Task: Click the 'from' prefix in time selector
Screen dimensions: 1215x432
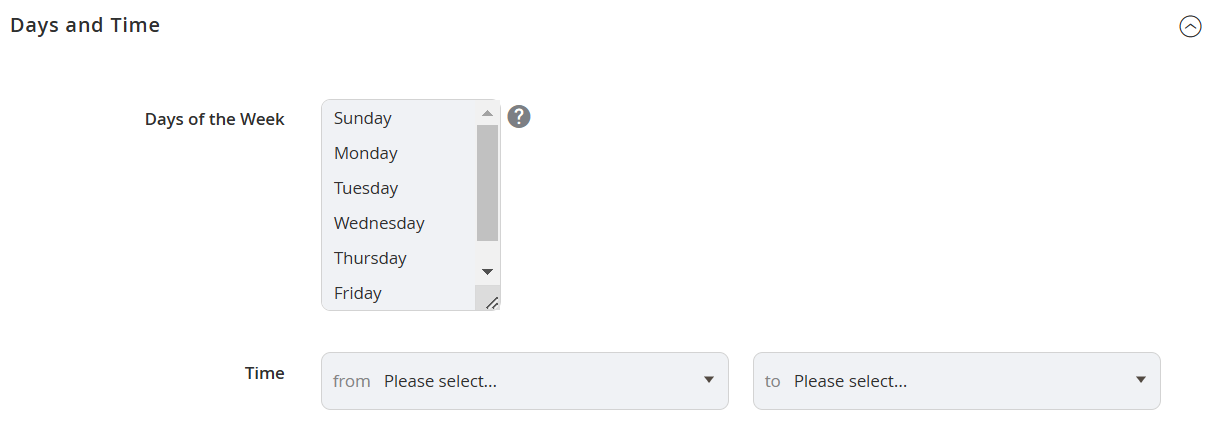Action: click(x=352, y=381)
